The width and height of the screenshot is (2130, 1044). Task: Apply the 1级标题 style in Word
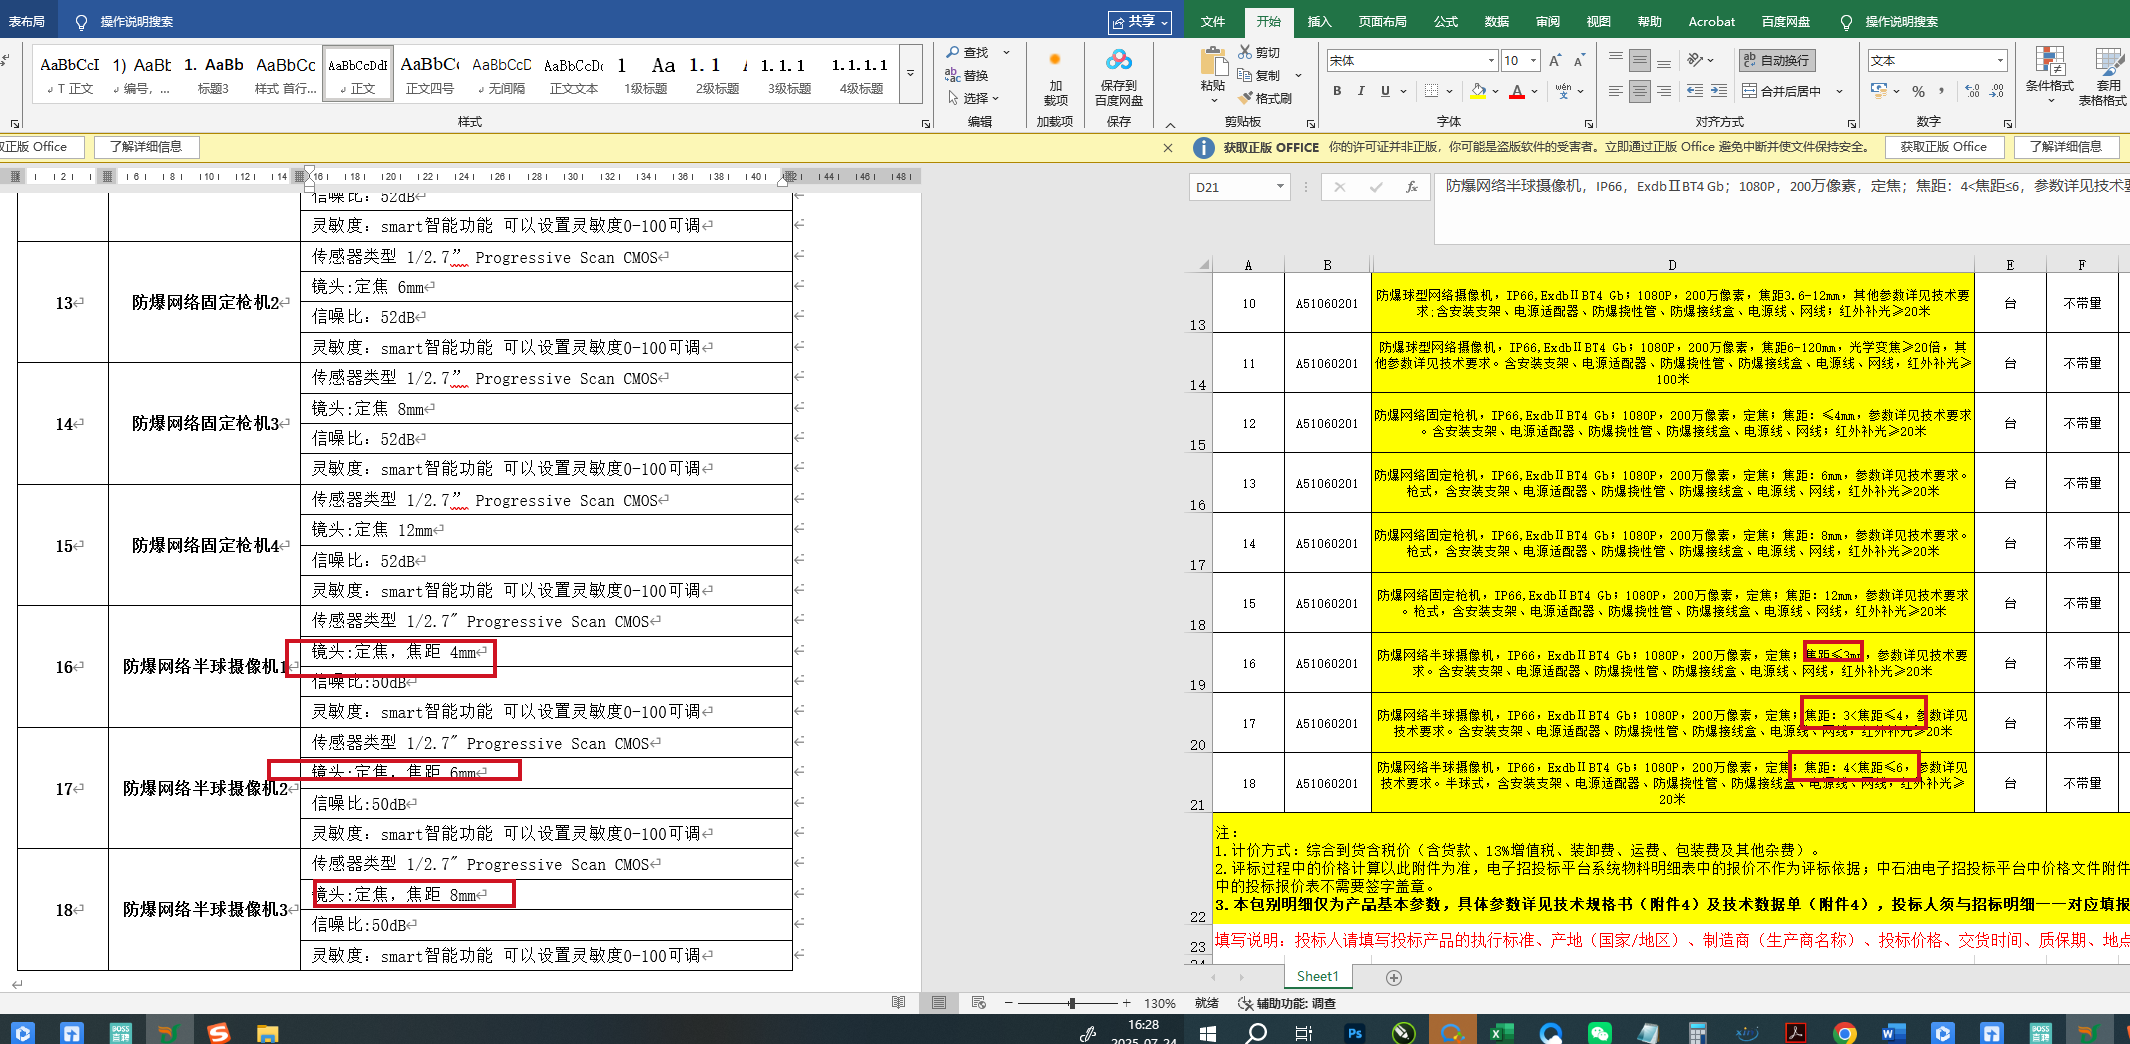coord(646,74)
